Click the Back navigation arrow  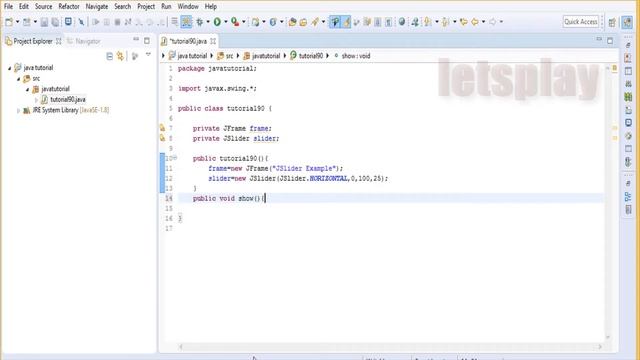(475, 22)
